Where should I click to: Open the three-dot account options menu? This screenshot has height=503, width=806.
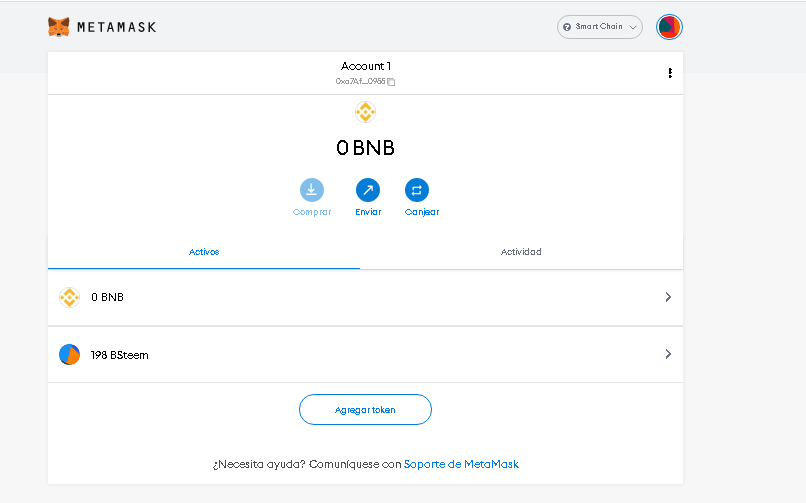670,73
